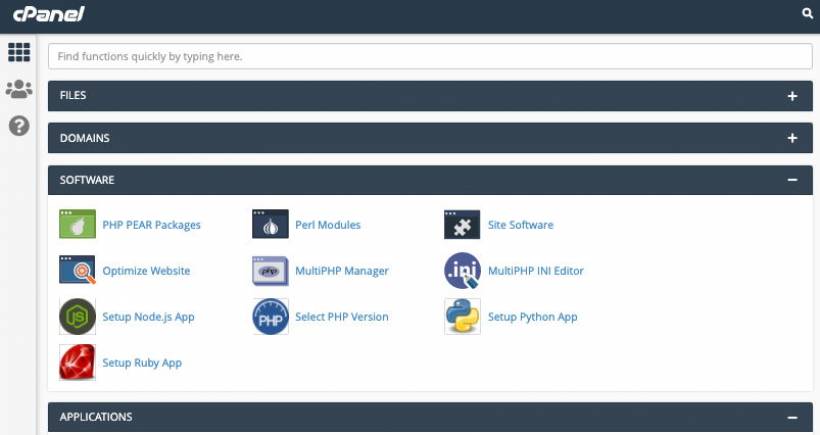Viewport: 820px width, 435px height.
Task: Click the search magnifier in top bar
Action: pyautogui.click(x=808, y=14)
